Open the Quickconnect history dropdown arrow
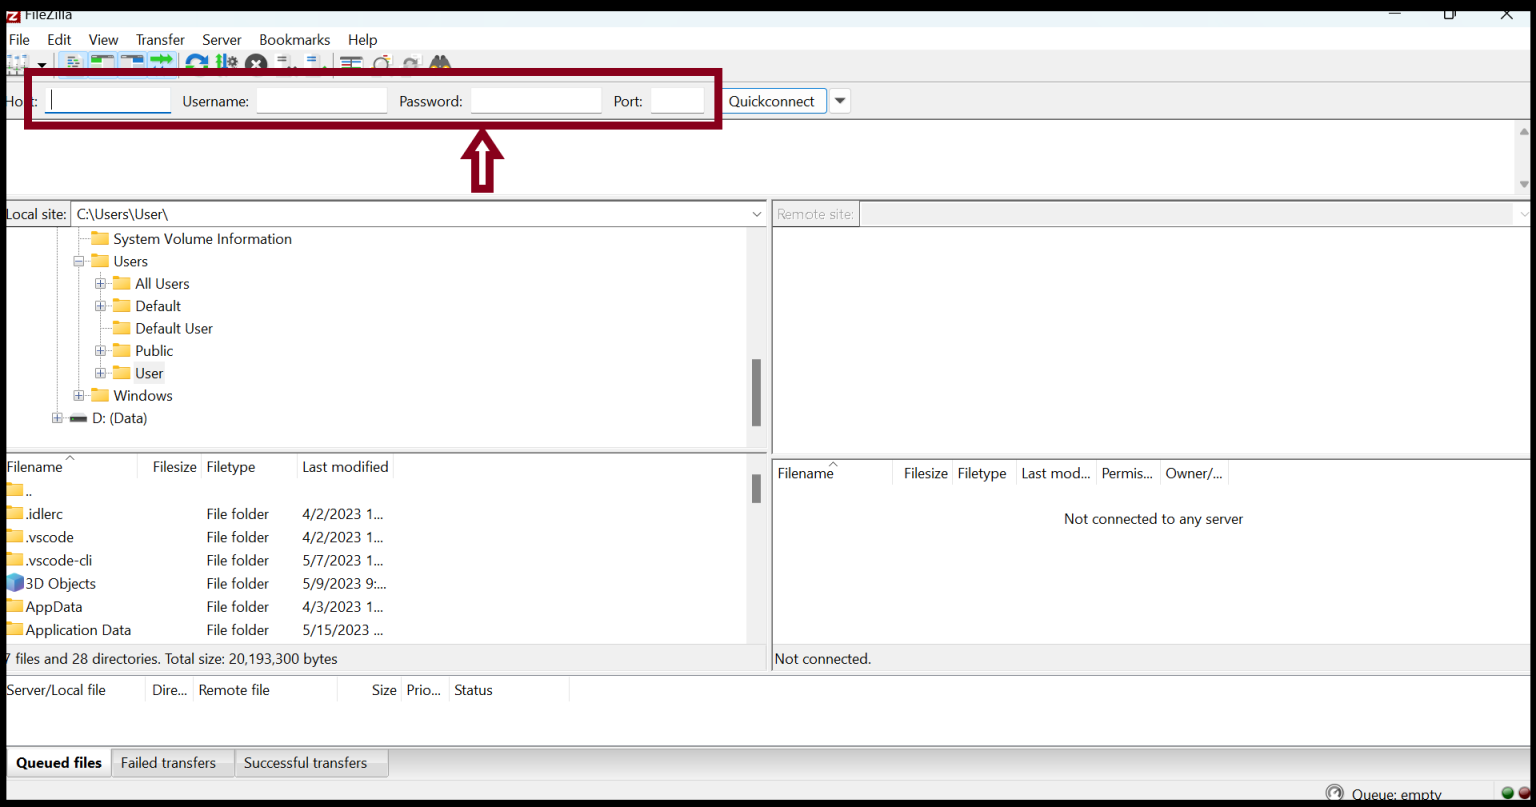The width and height of the screenshot is (1536, 807). (x=840, y=101)
